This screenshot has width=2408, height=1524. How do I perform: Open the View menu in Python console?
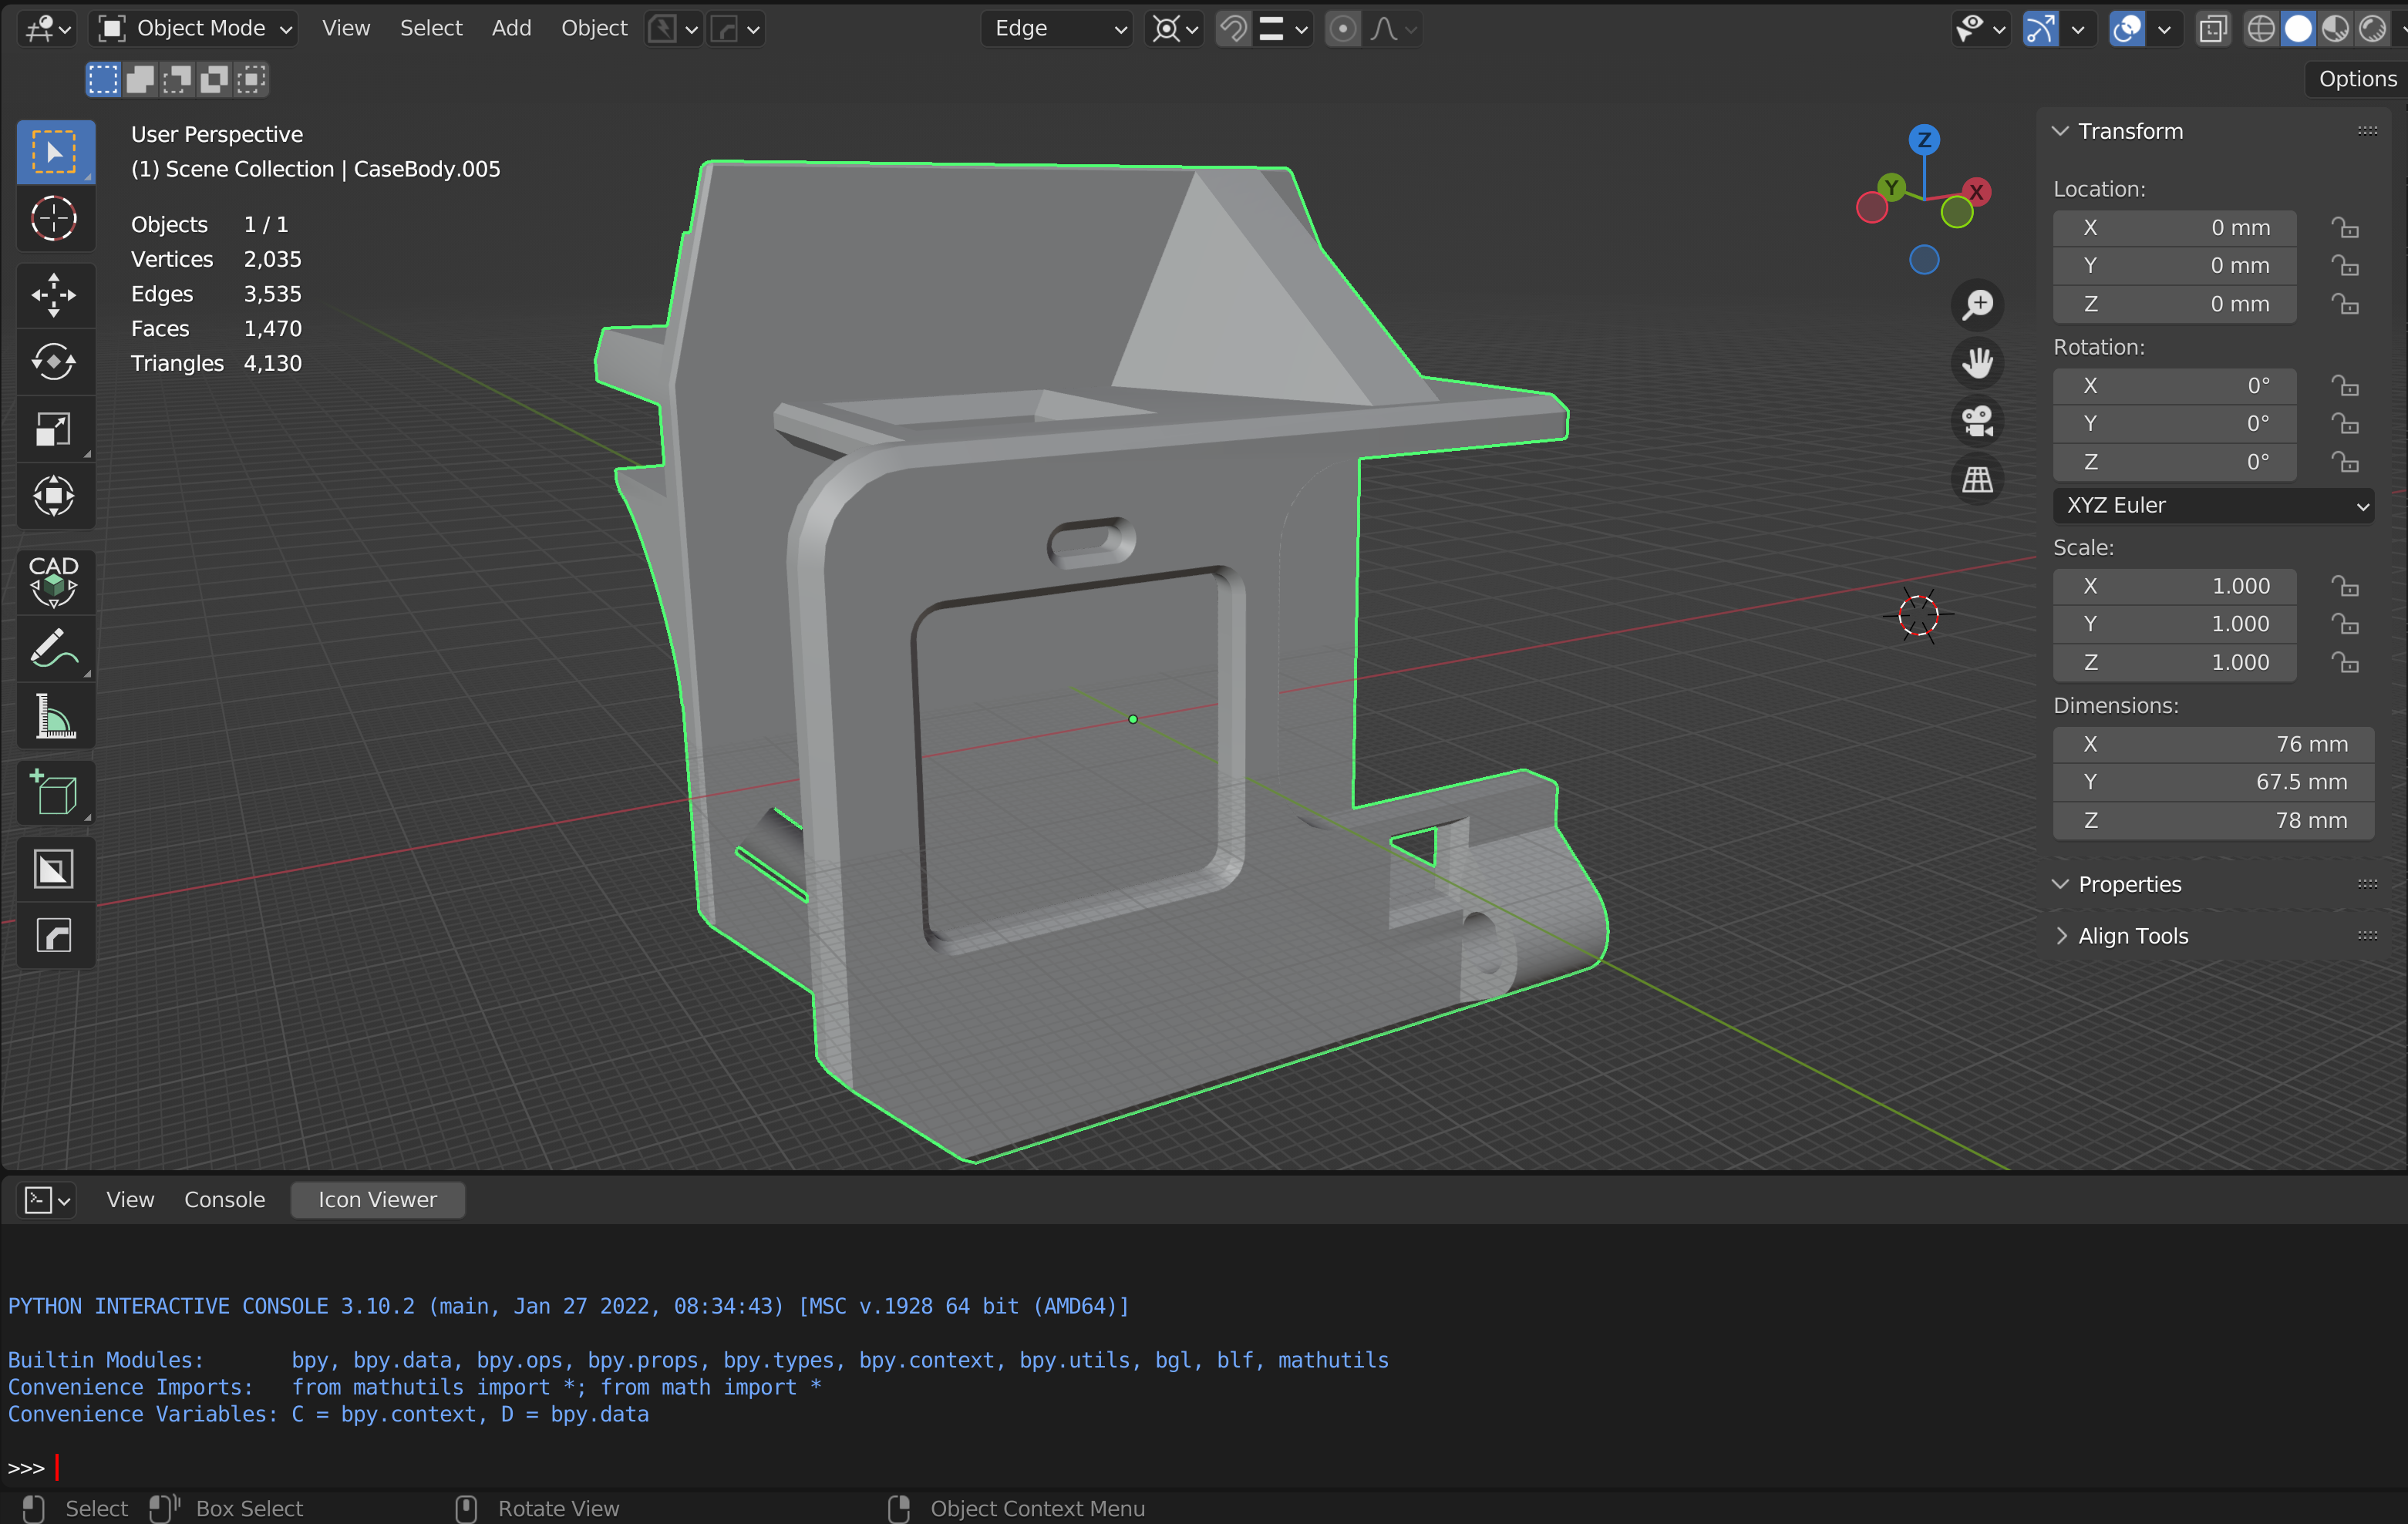(130, 1200)
